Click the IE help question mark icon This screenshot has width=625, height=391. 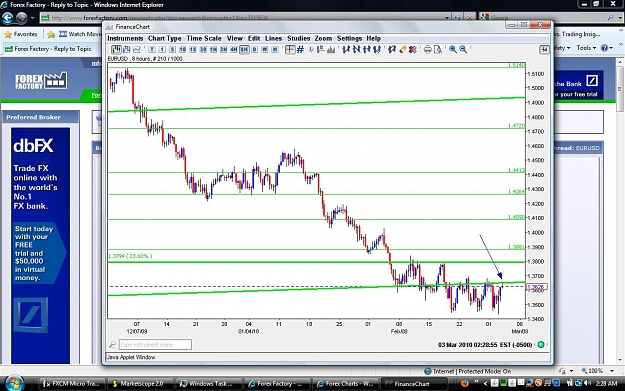[x=605, y=48]
